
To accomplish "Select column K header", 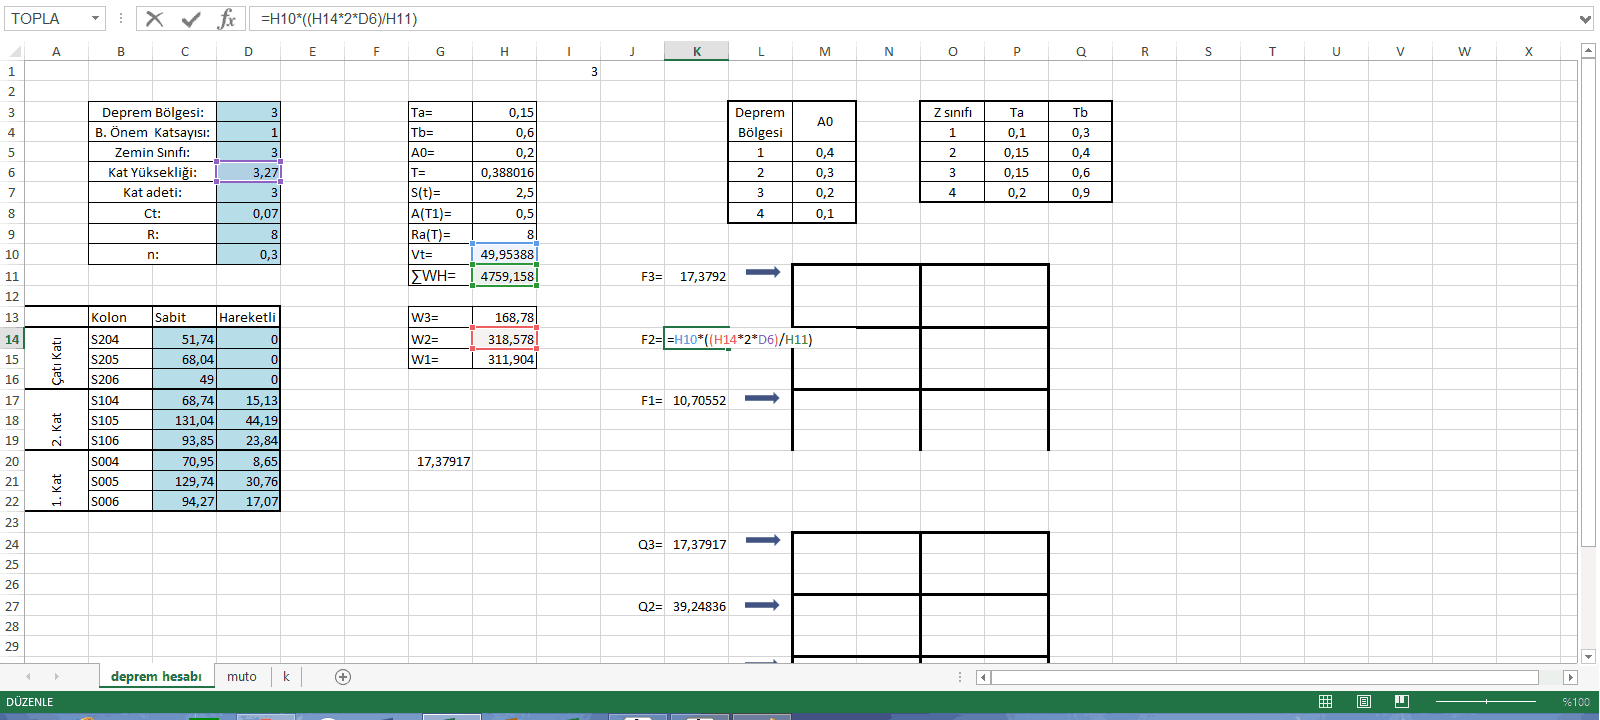I will click(696, 52).
